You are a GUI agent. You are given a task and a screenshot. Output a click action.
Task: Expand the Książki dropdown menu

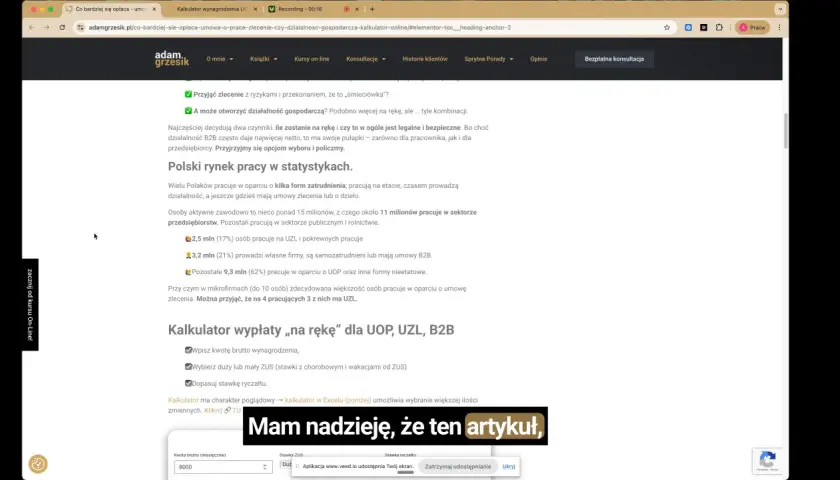264,59
